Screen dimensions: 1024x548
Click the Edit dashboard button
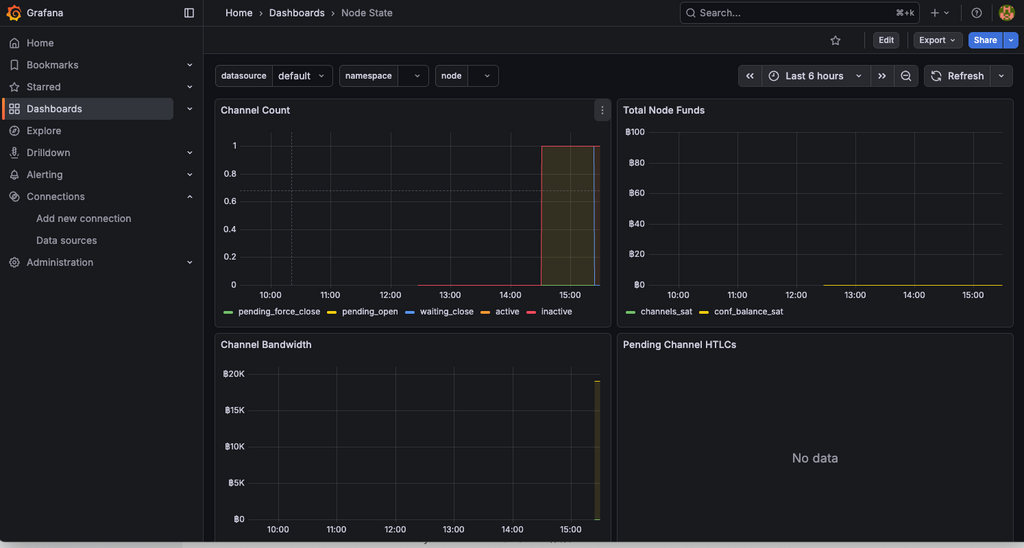pyautogui.click(x=886, y=40)
